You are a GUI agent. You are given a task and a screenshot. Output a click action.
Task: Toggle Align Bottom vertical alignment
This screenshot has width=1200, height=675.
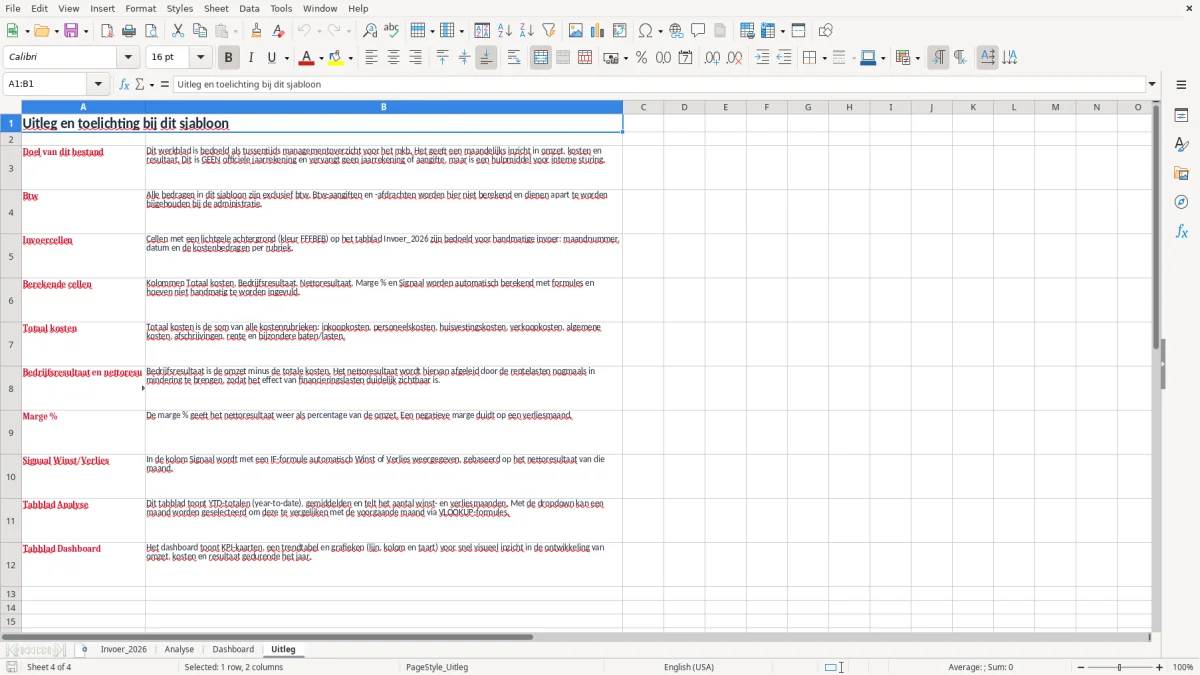tap(486, 58)
